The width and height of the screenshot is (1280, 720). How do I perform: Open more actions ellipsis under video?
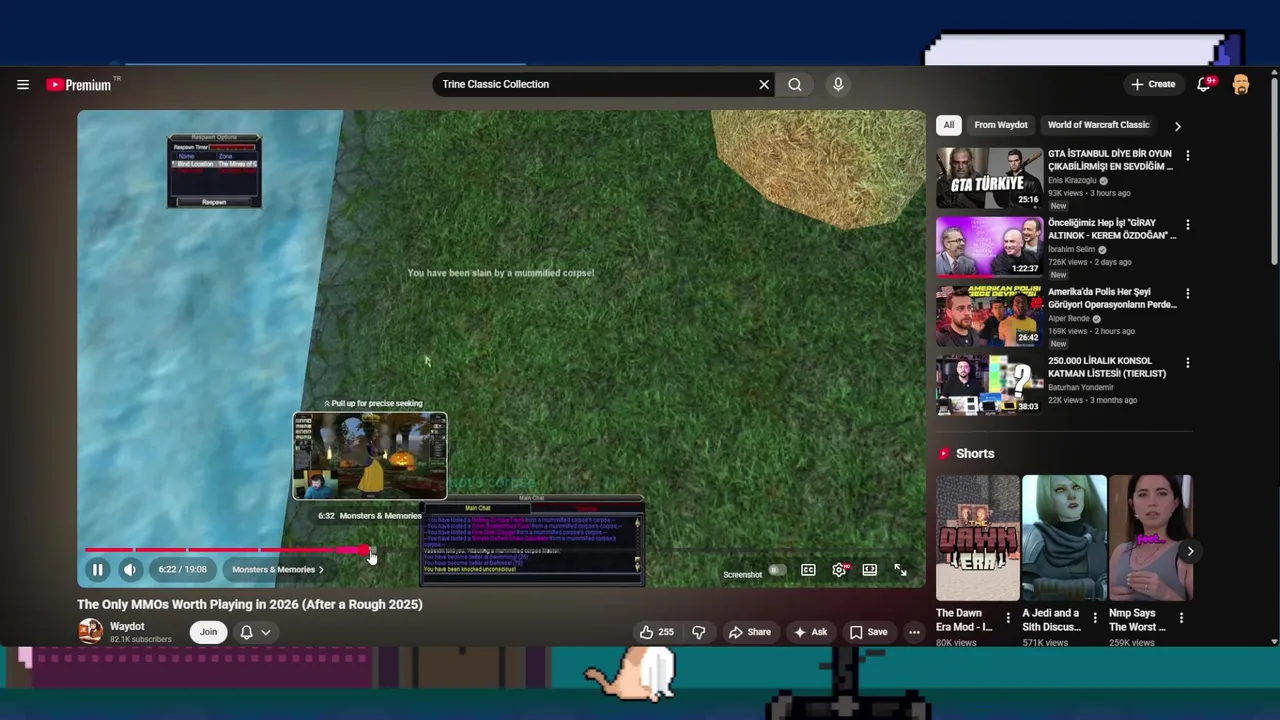pos(914,632)
